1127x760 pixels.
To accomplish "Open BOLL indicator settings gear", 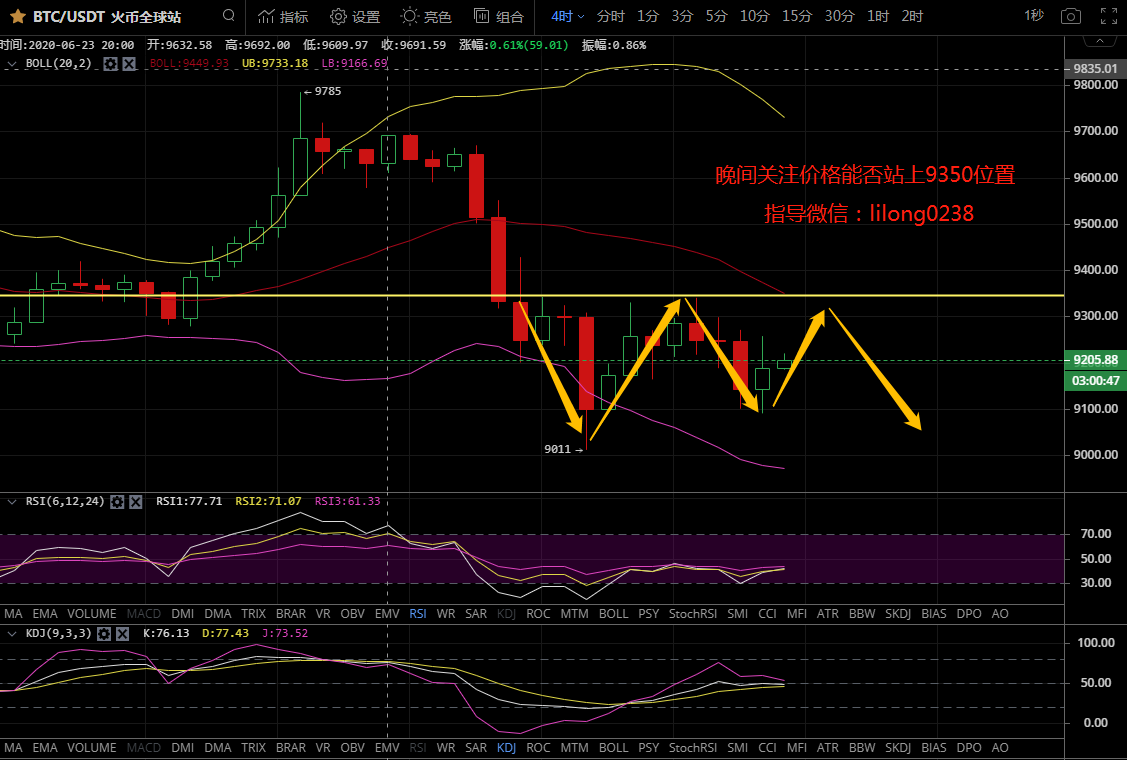I will (x=111, y=63).
